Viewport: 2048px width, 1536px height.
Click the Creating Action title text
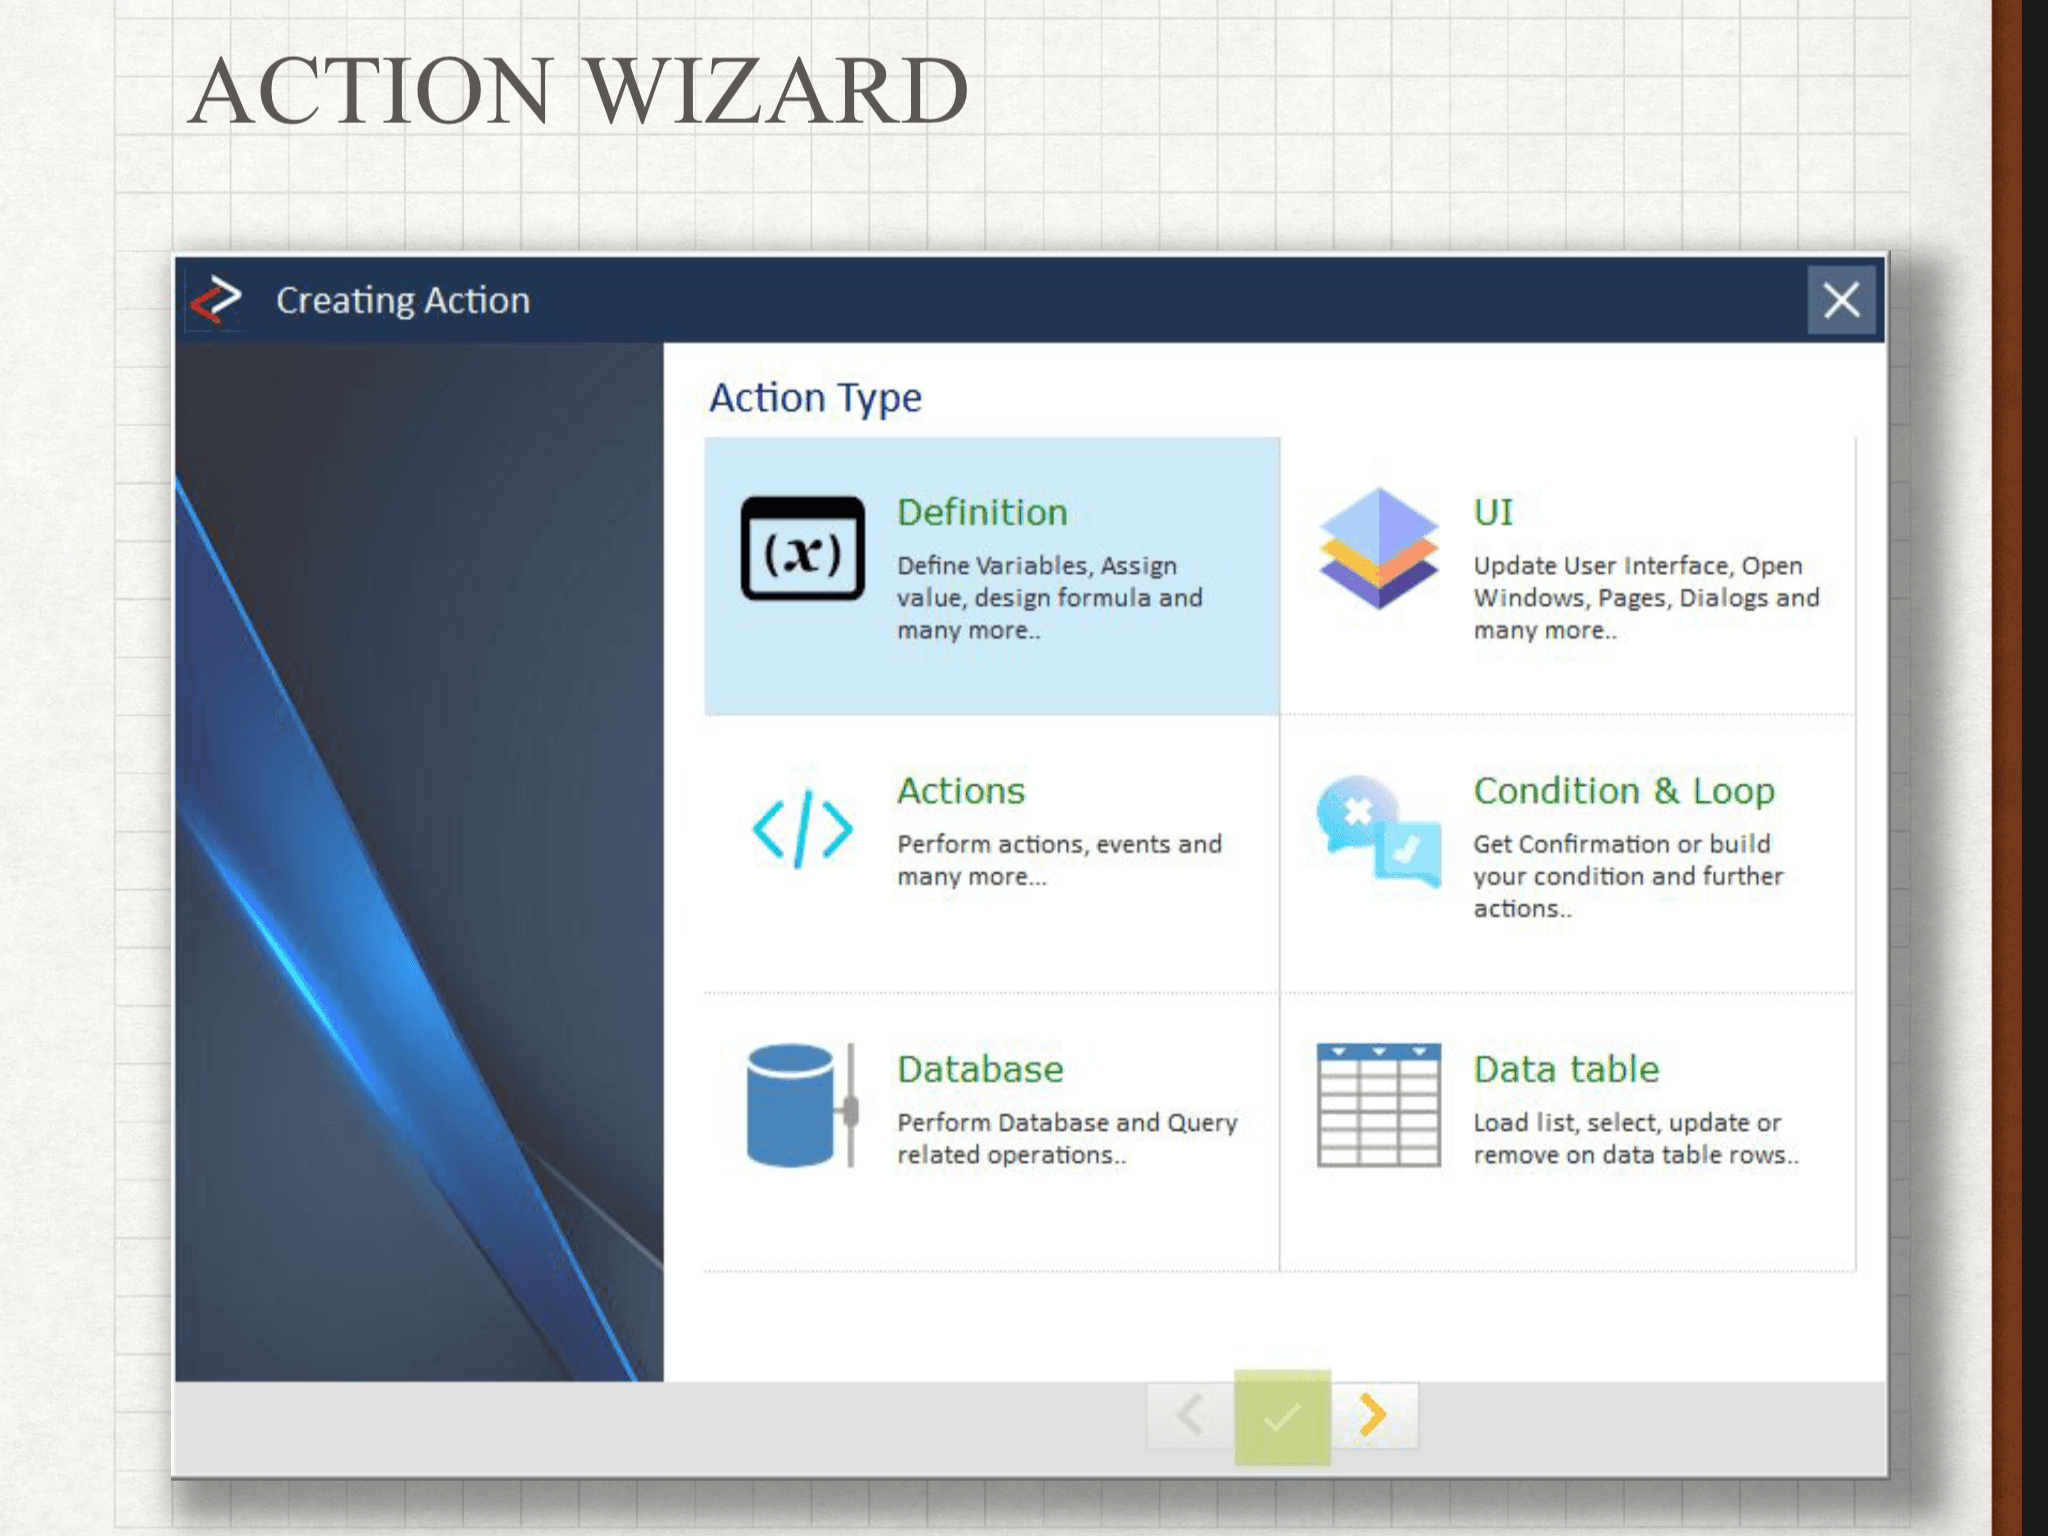[x=403, y=300]
